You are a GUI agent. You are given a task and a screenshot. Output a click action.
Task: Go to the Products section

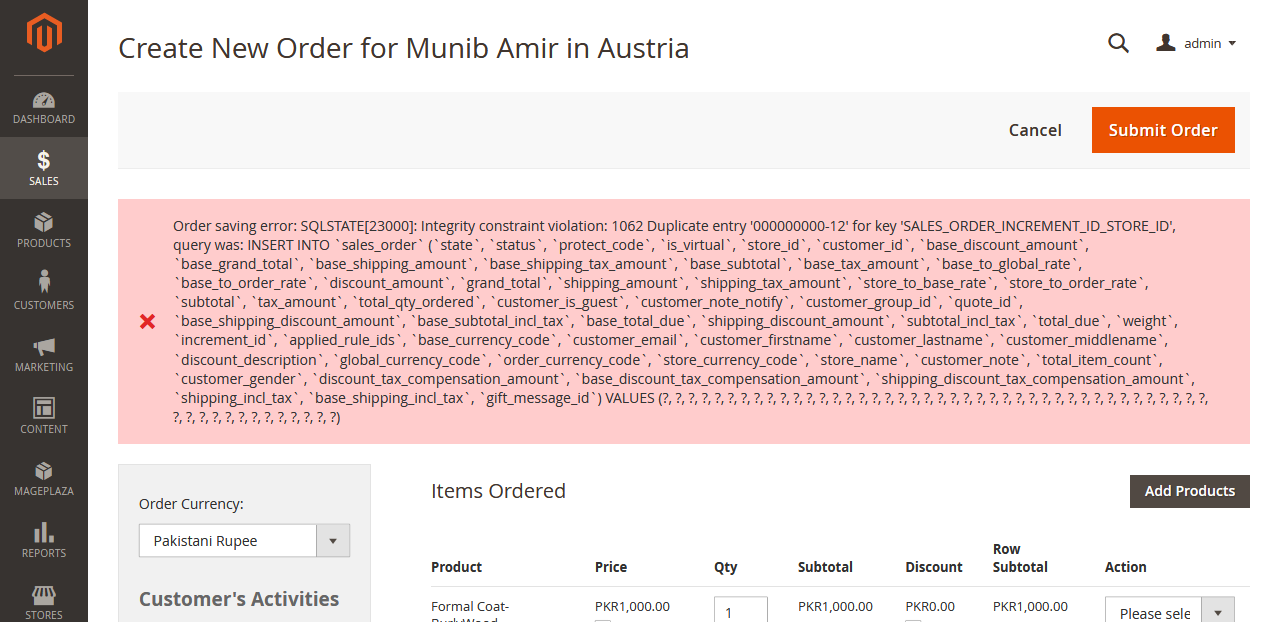point(44,230)
